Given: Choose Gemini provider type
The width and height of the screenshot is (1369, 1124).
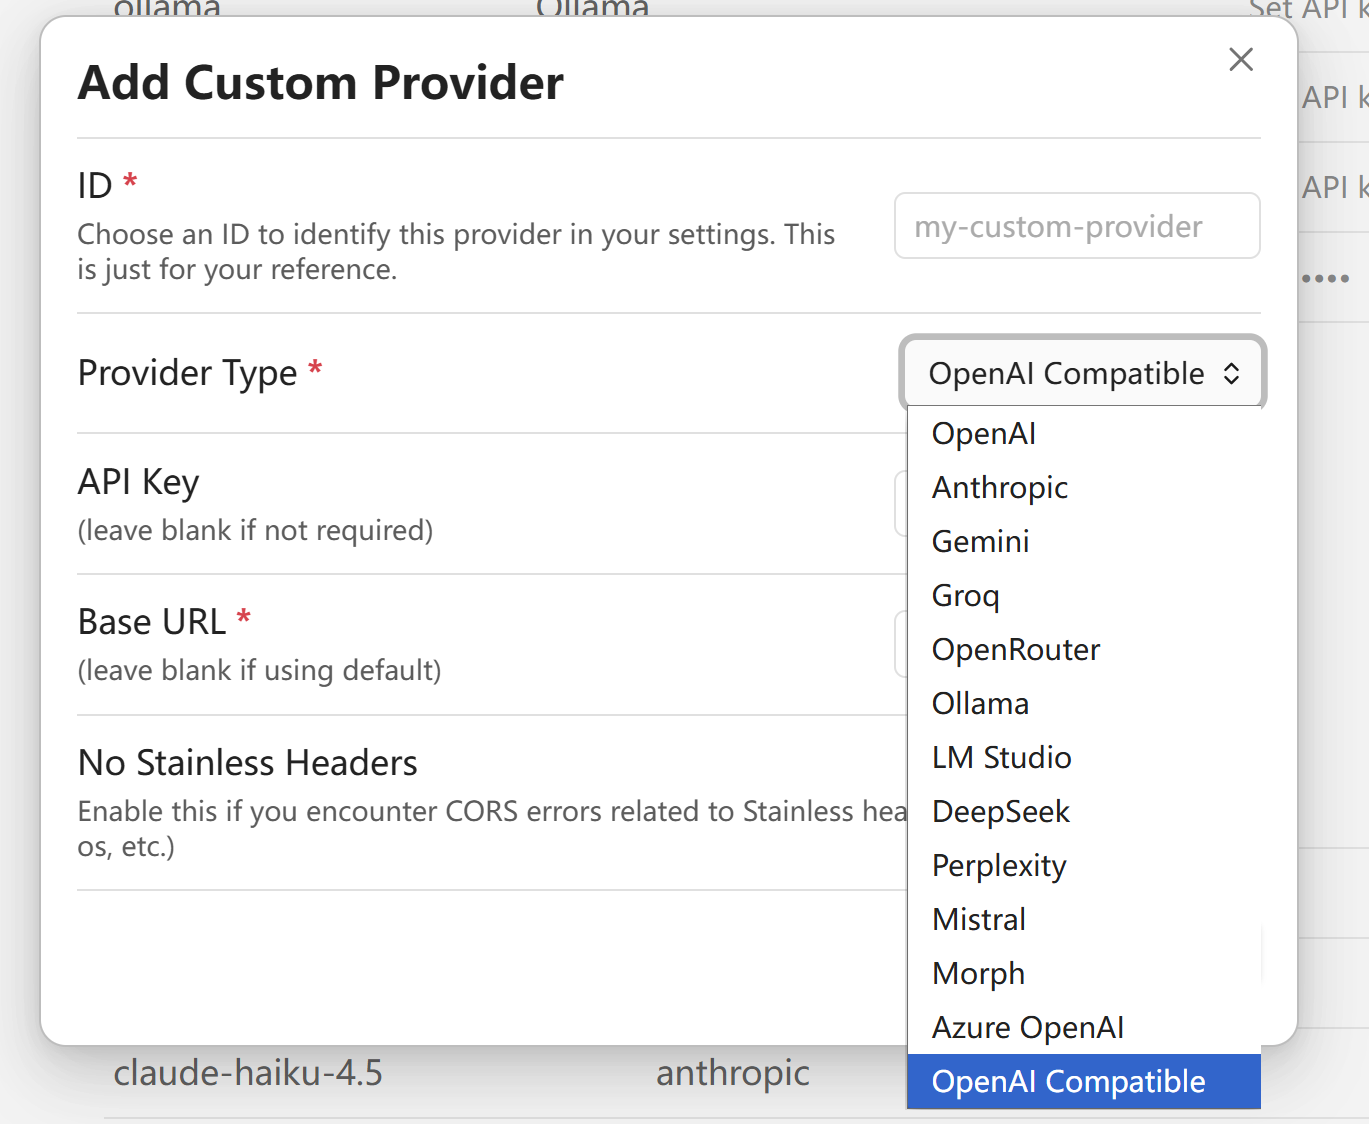Looking at the screenshot, I should pos(1084,542).
